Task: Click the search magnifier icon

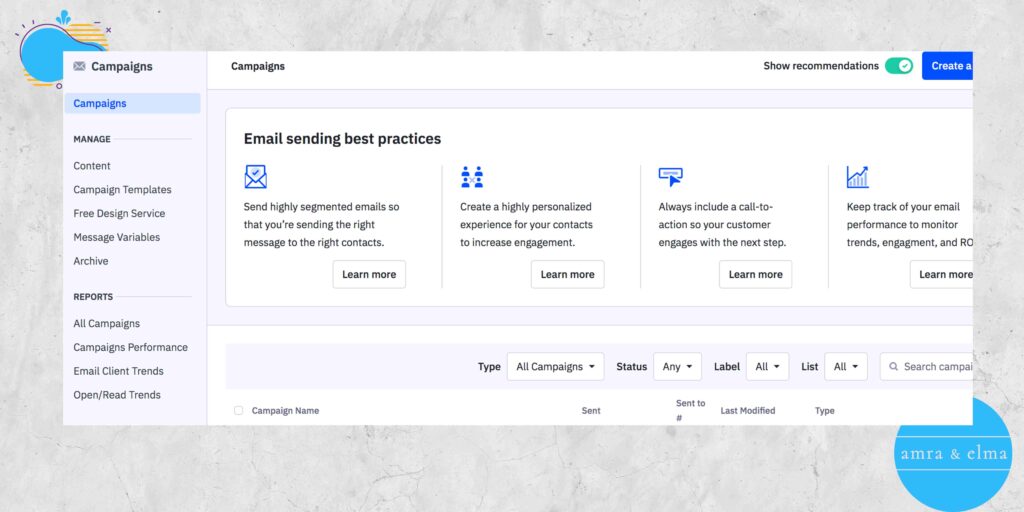Action: point(893,366)
